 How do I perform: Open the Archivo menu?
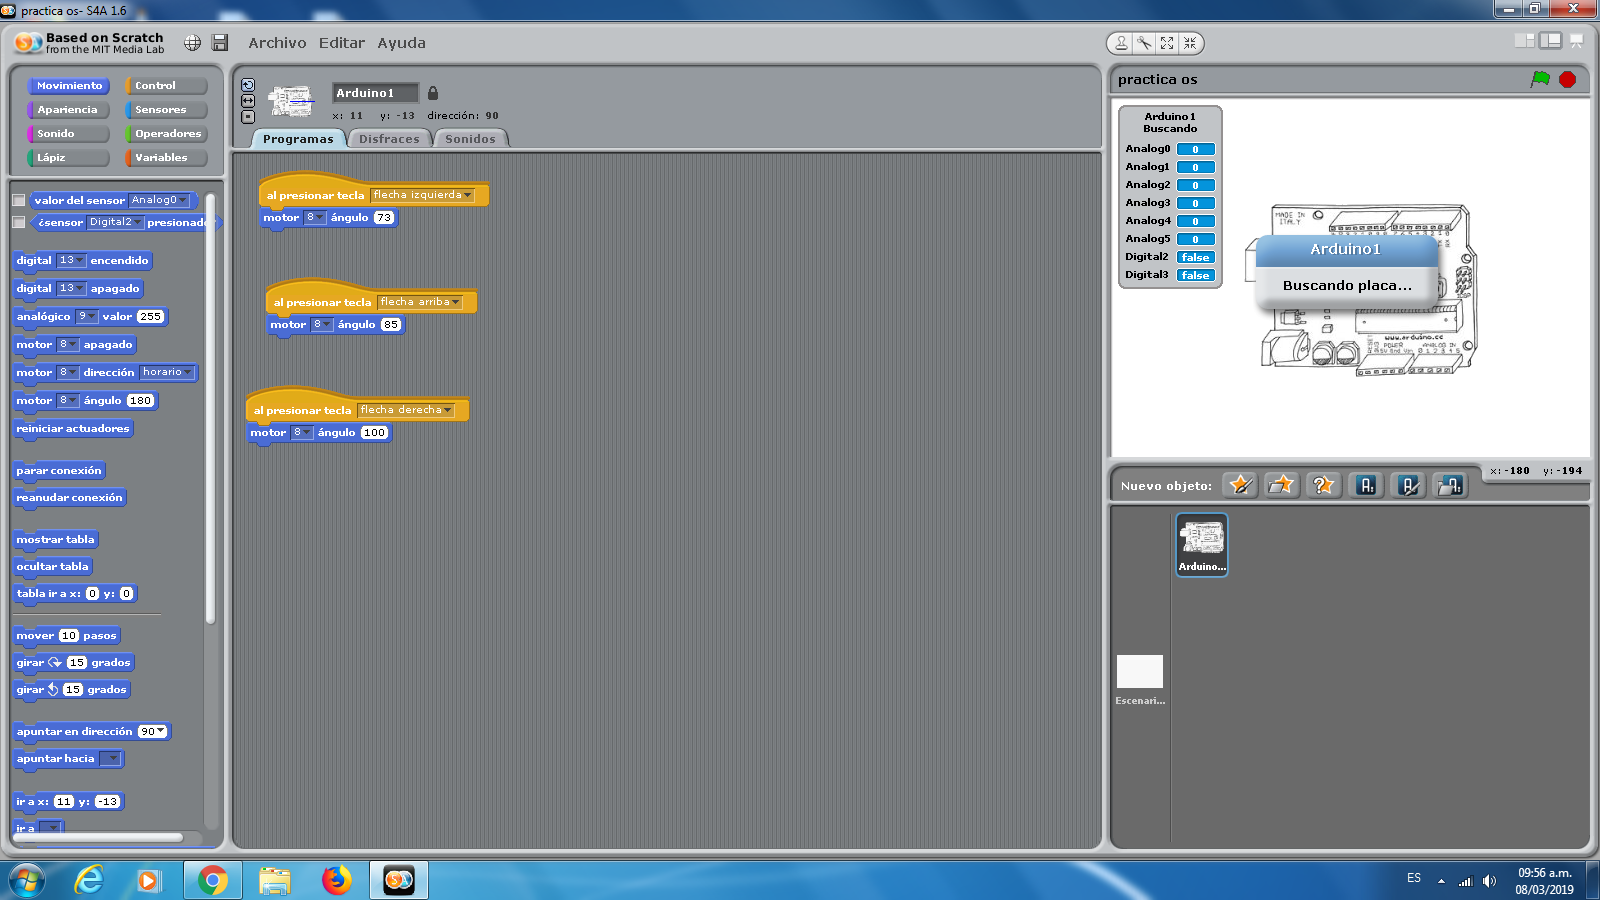(277, 43)
